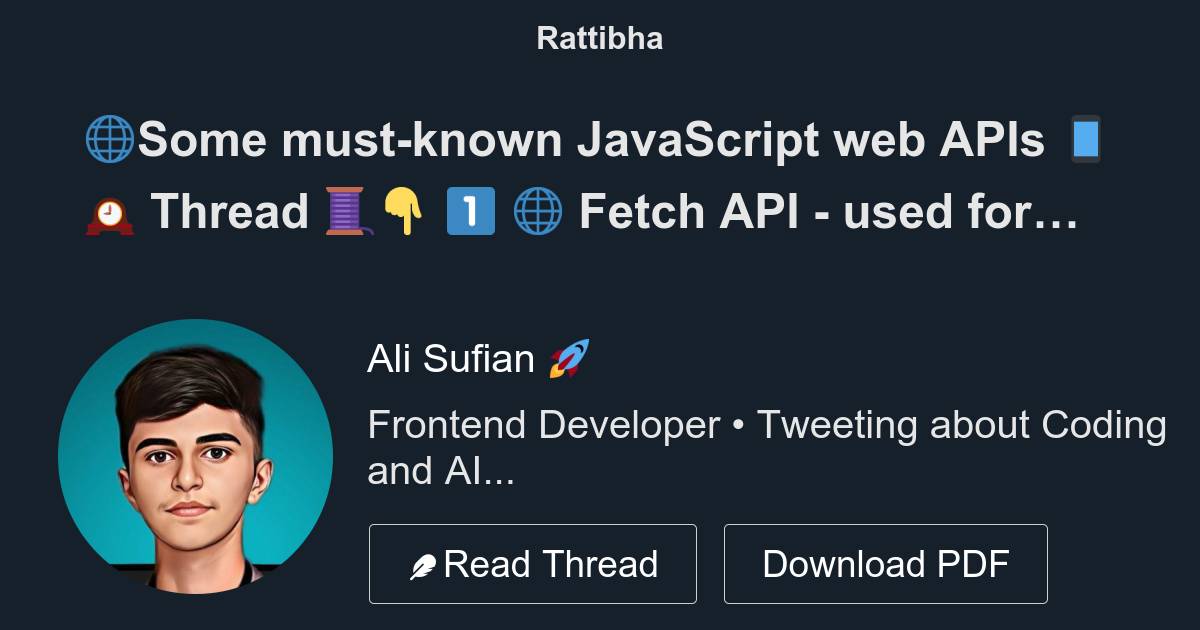Click Ali Sufian's circular profile picture

pyautogui.click(x=199, y=459)
